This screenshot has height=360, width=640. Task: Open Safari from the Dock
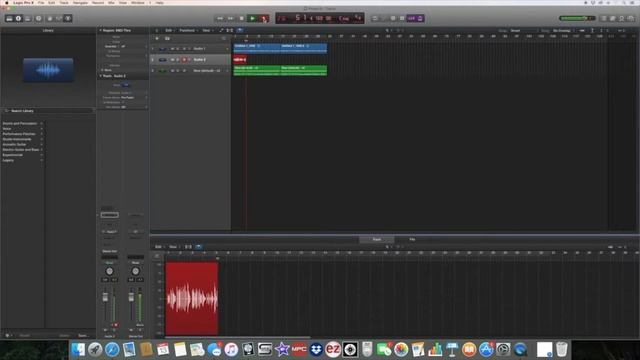click(112, 350)
